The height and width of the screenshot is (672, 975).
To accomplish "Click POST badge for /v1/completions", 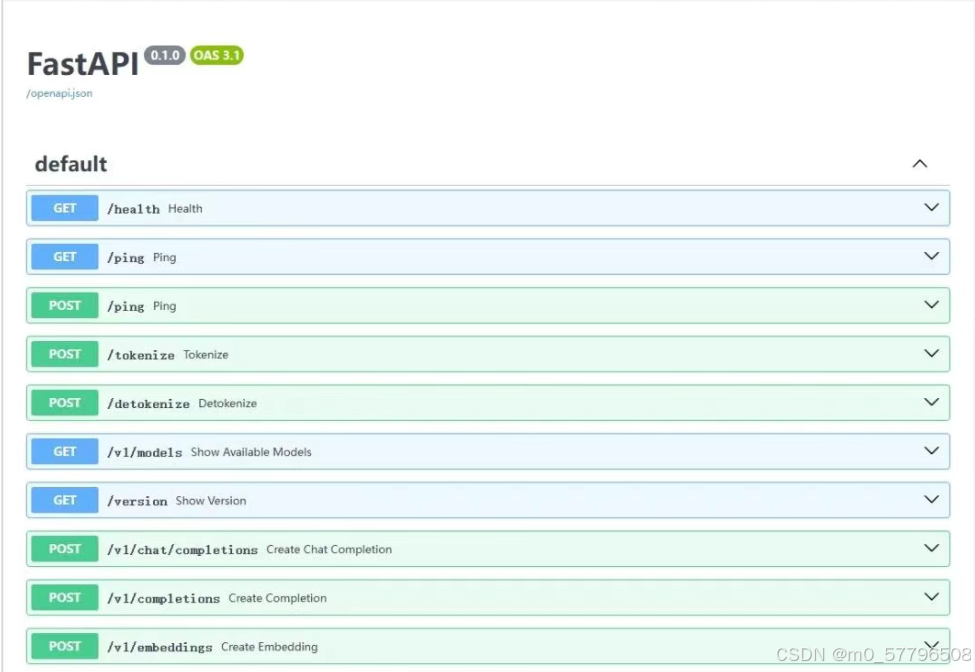I will click(65, 597).
